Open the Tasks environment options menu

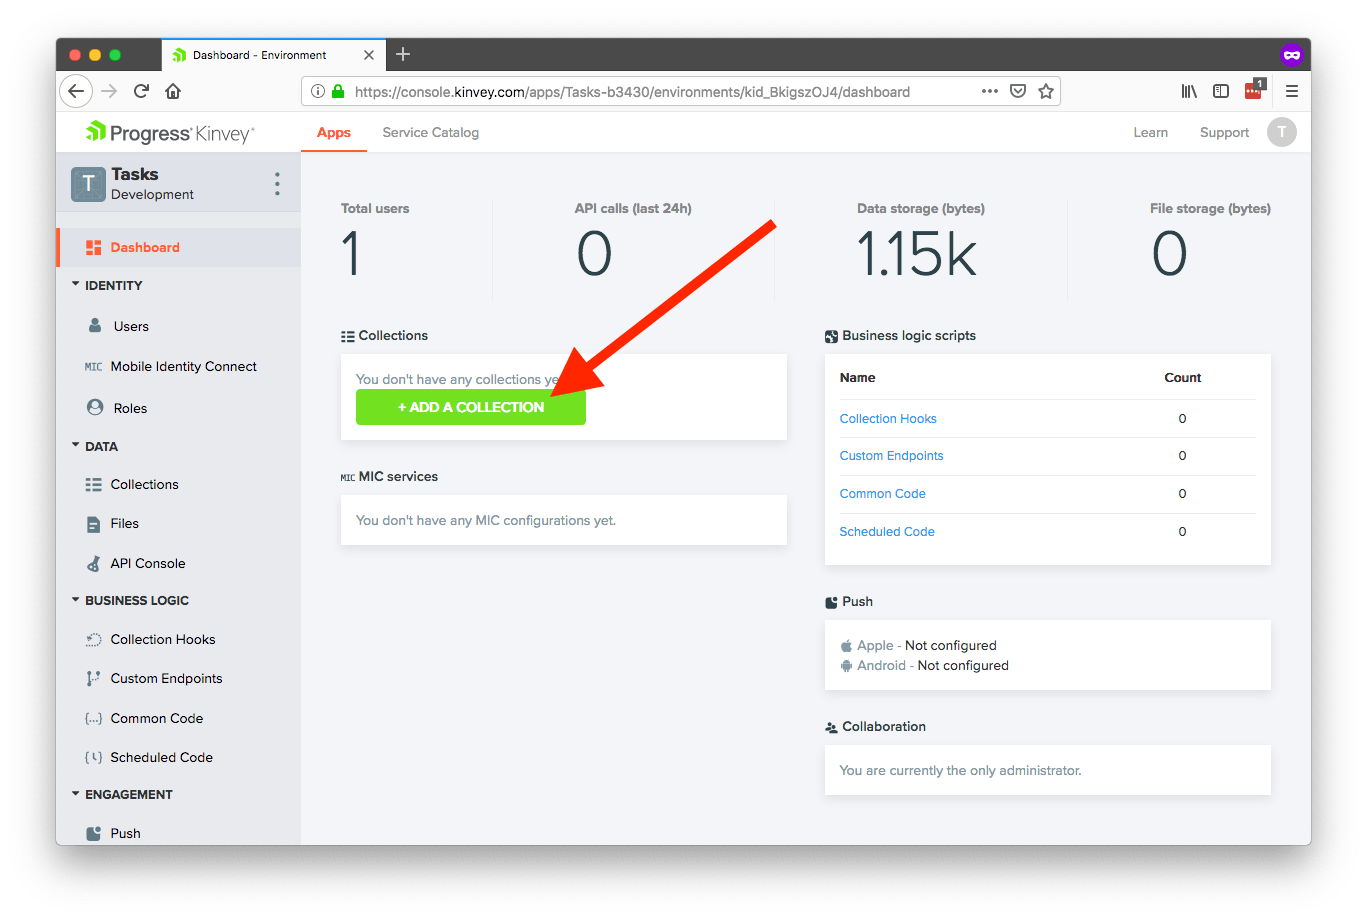click(x=277, y=184)
